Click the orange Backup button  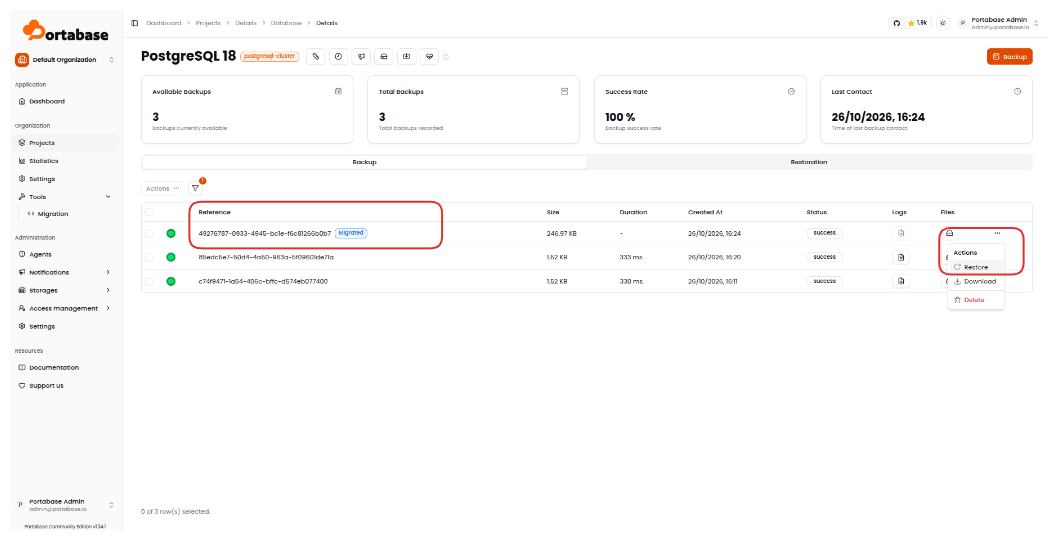coord(1009,57)
